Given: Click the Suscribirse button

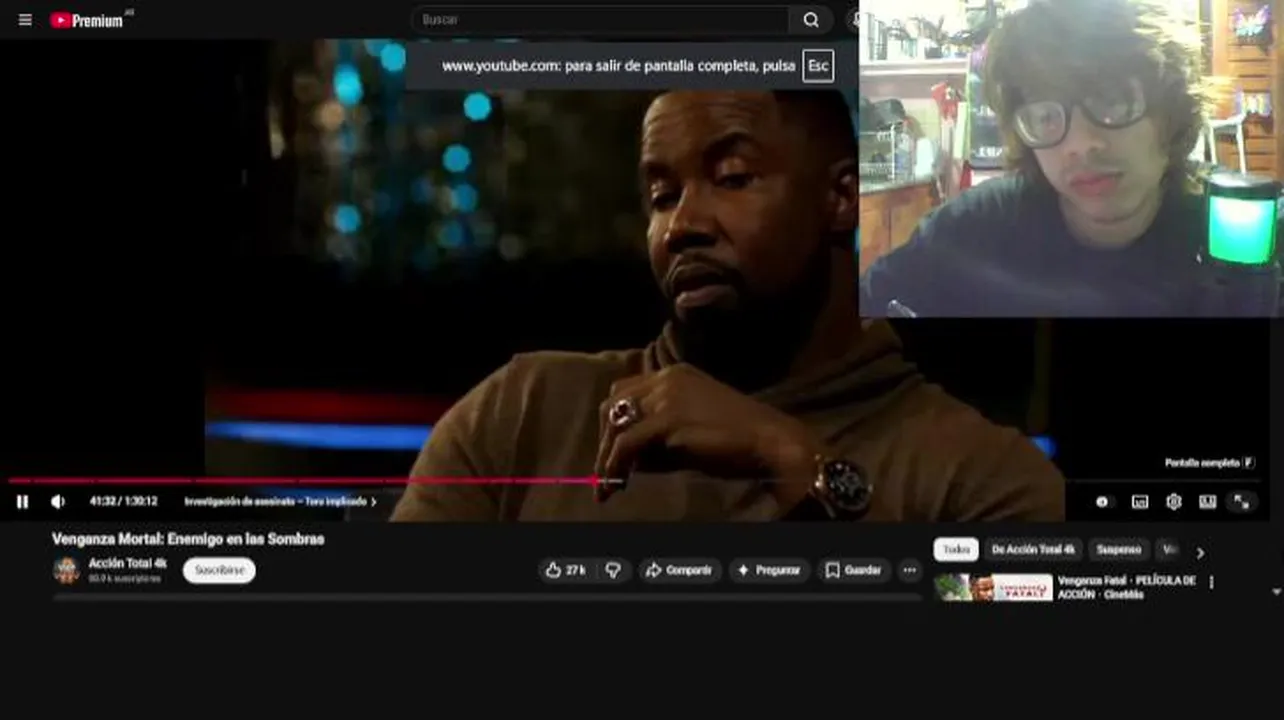Looking at the screenshot, I should (219, 570).
